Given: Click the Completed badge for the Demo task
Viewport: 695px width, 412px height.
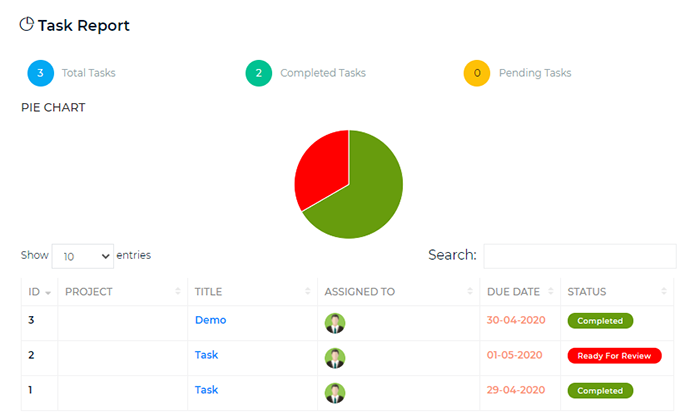Looking at the screenshot, I should [x=600, y=321].
